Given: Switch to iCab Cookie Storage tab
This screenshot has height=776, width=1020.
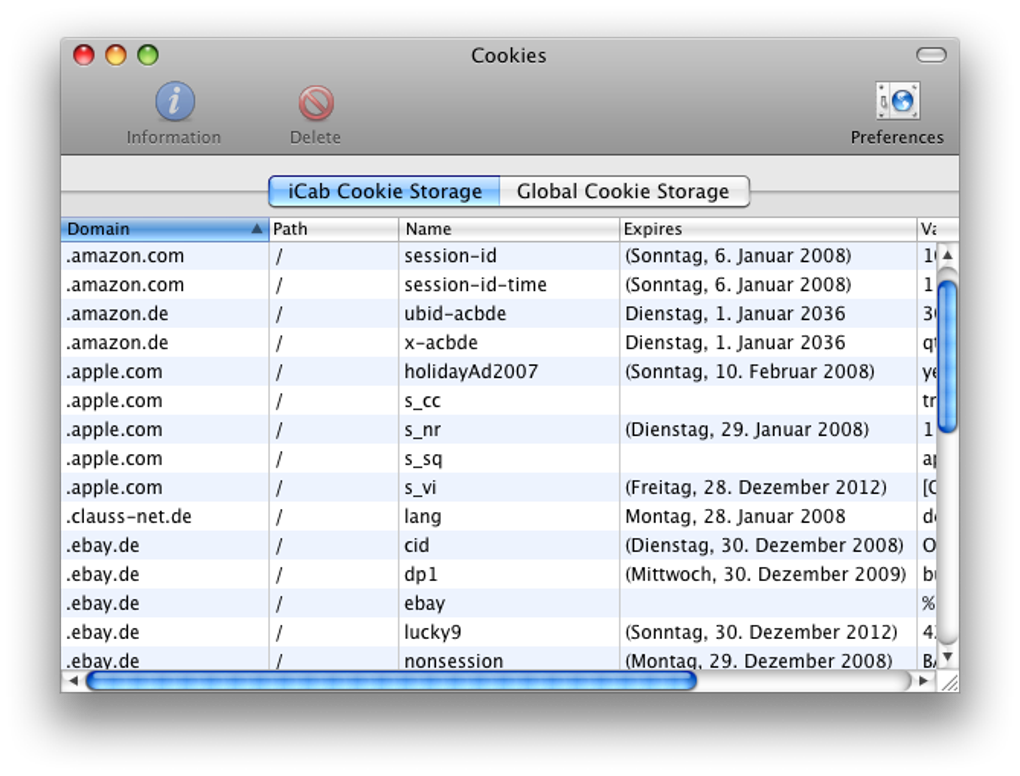Looking at the screenshot, I should click(x=384, y=191).
